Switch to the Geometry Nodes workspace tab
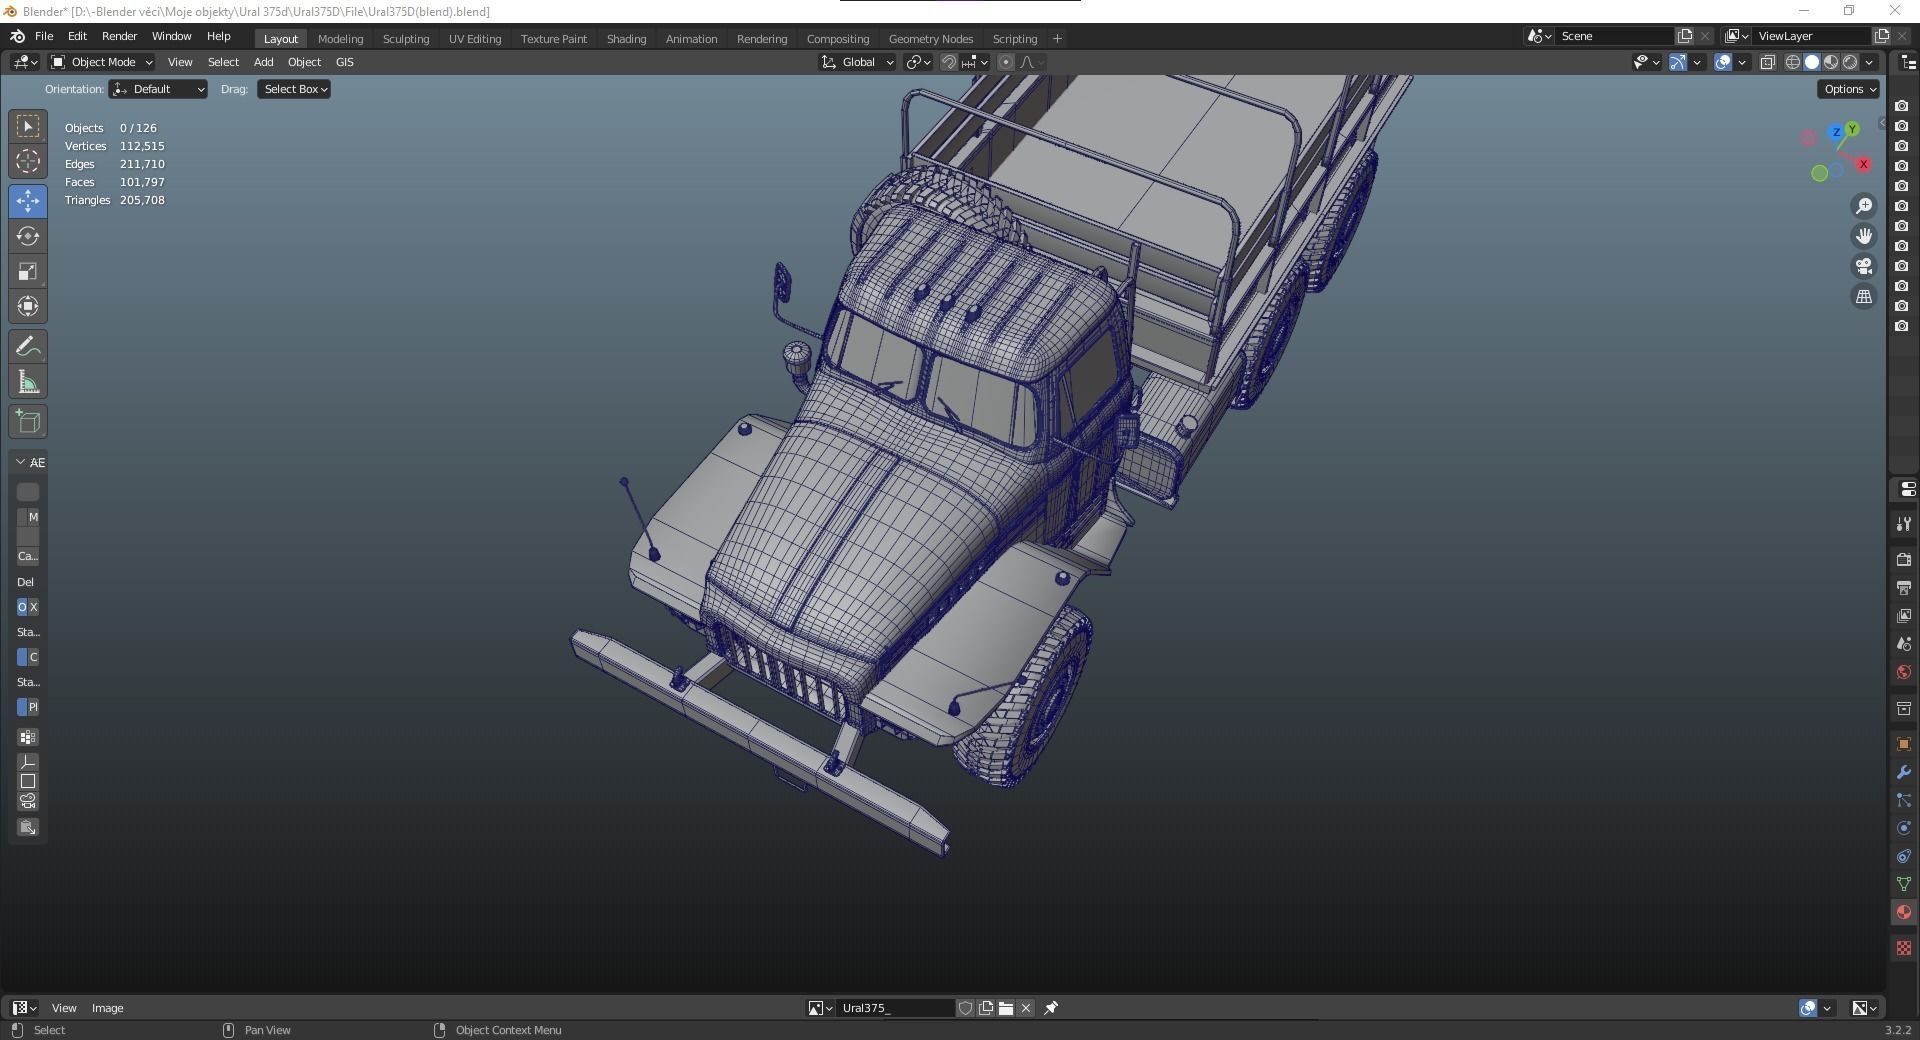Image resolution: width=1920 pixels, height=1040 pixels. [x=930, y=39]
